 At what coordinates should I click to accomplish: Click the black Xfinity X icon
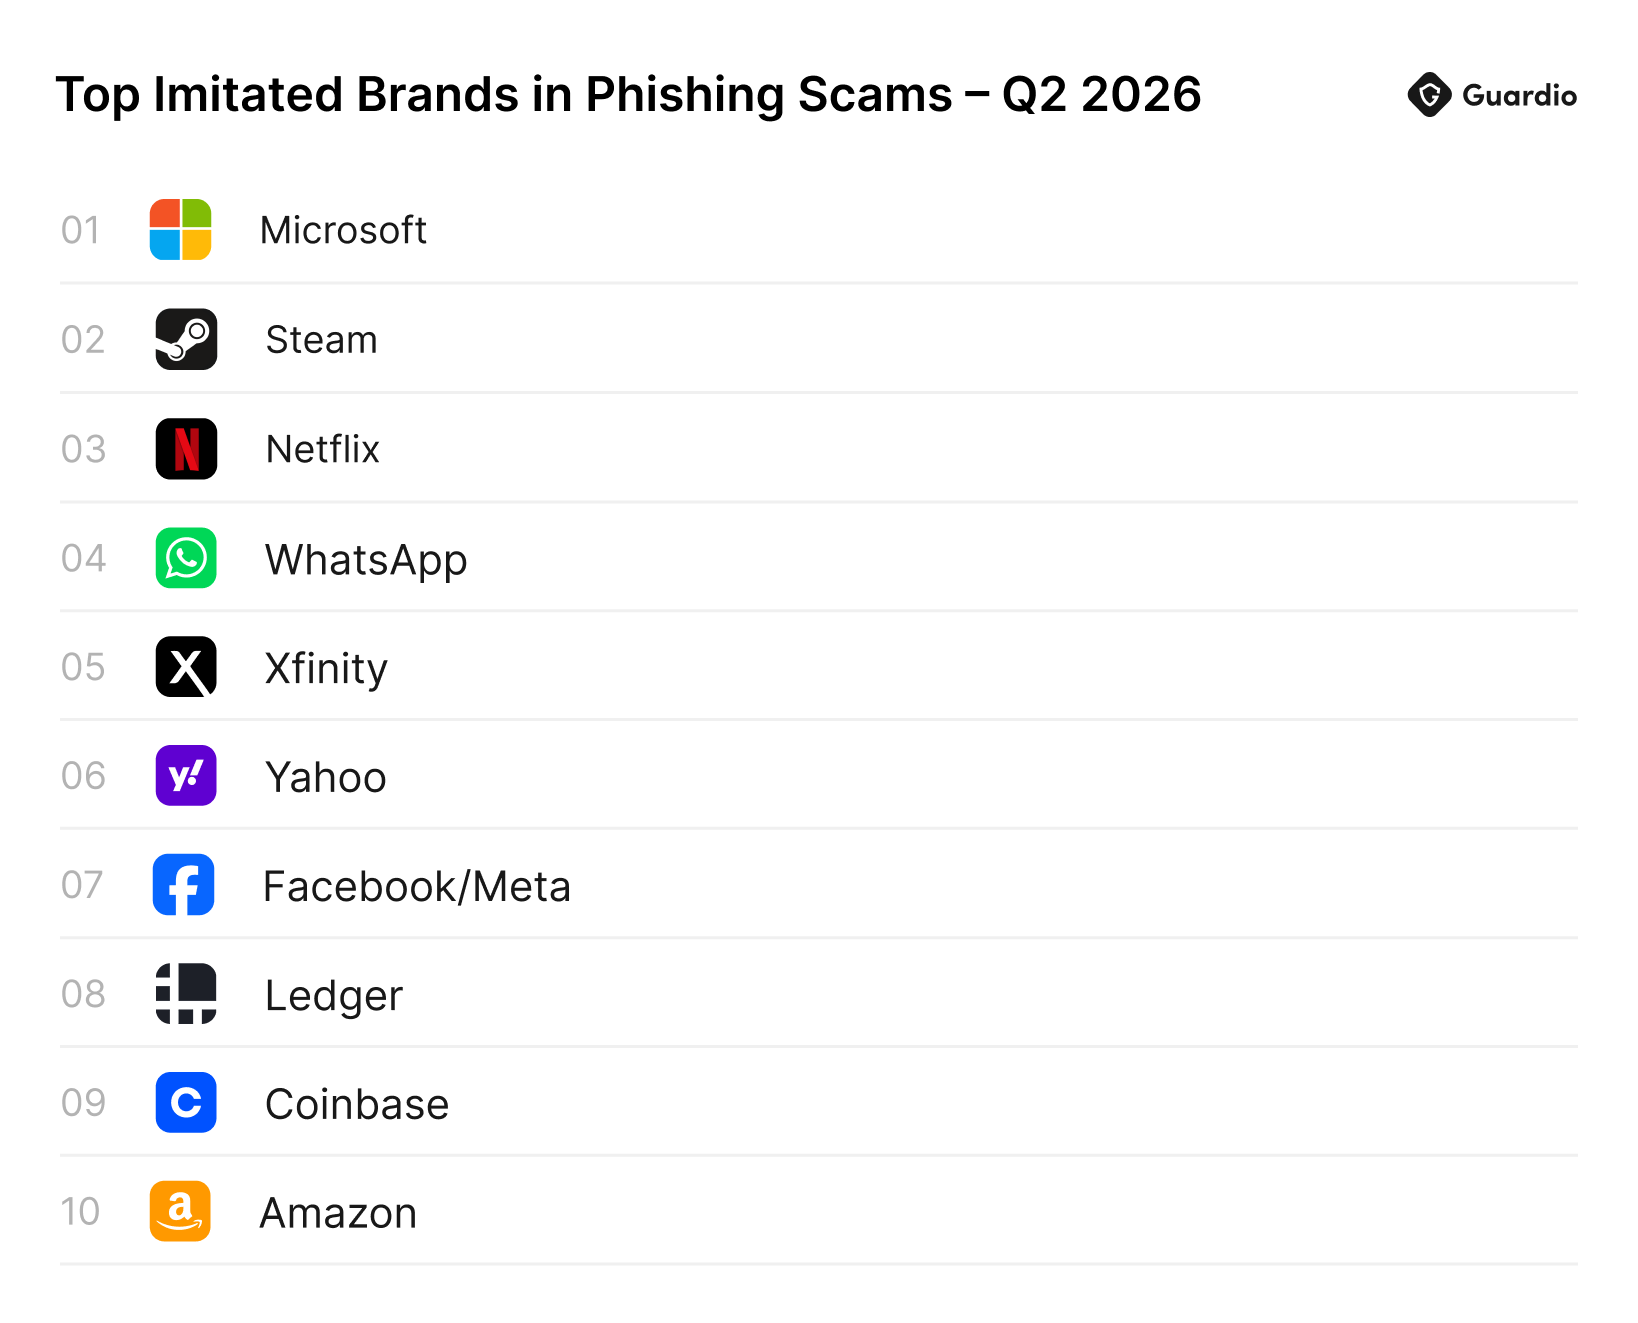point(186,666)
